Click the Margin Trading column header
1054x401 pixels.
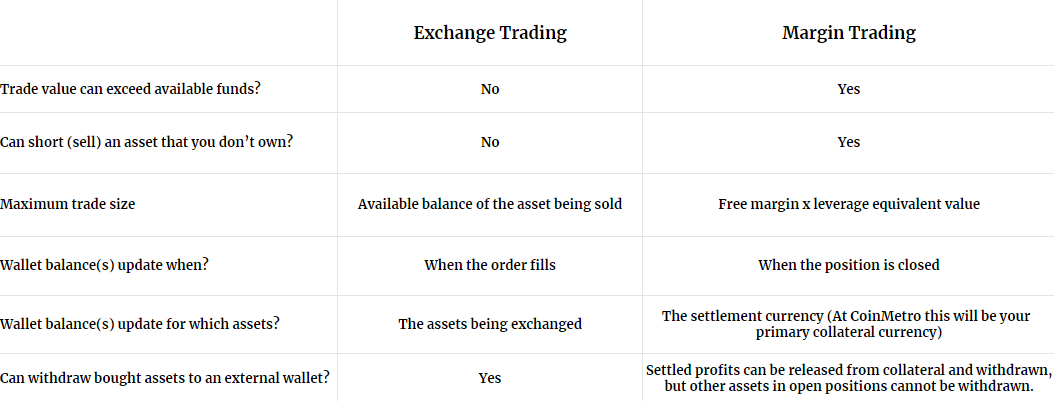(x=849, y=33)
